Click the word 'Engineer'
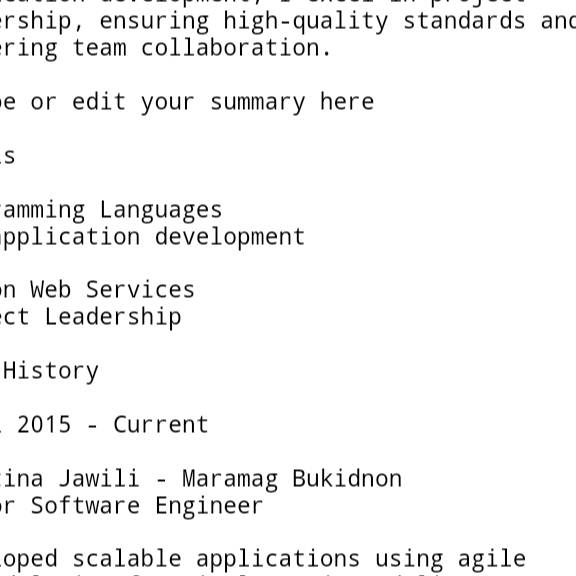Screen dimensions: 576x576 209,506
